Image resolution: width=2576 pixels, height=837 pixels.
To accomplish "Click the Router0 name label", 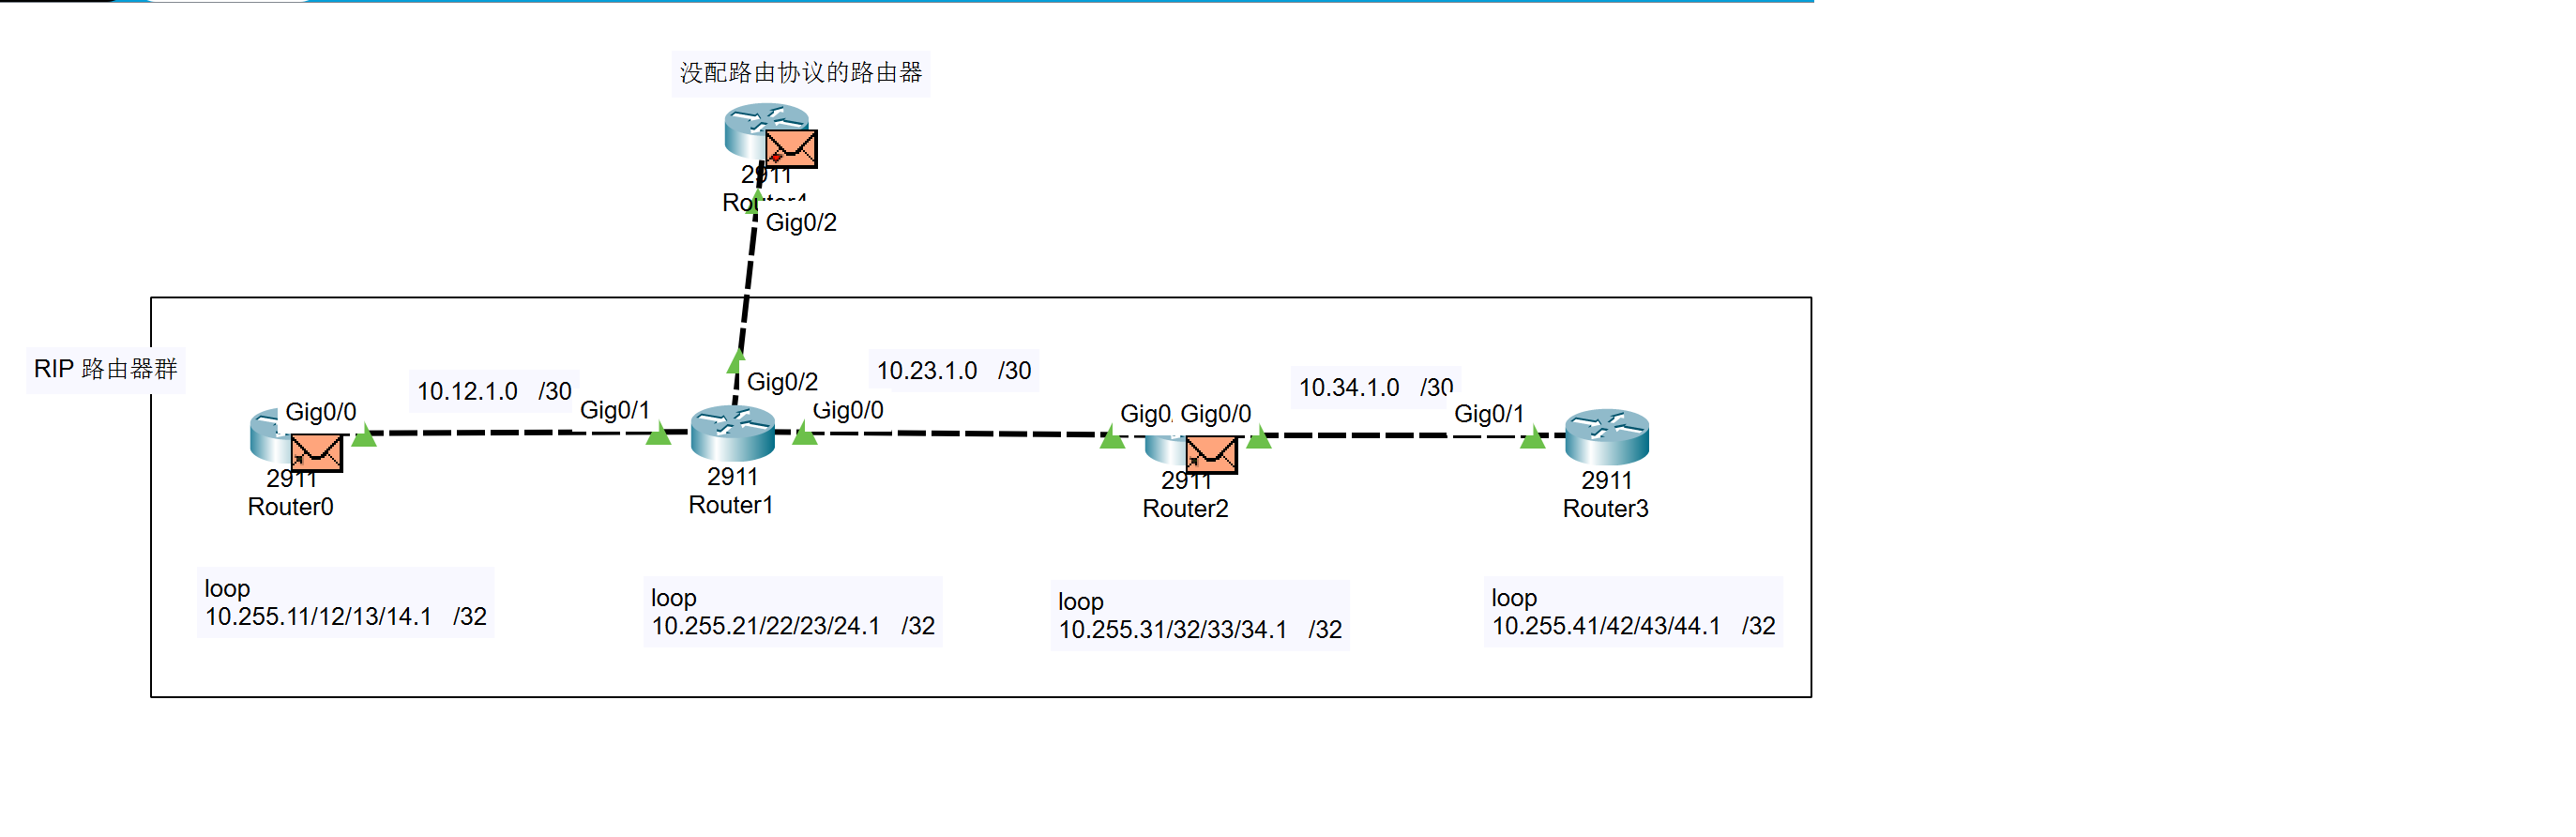I will pyautogui.click(x=291, y=507).
